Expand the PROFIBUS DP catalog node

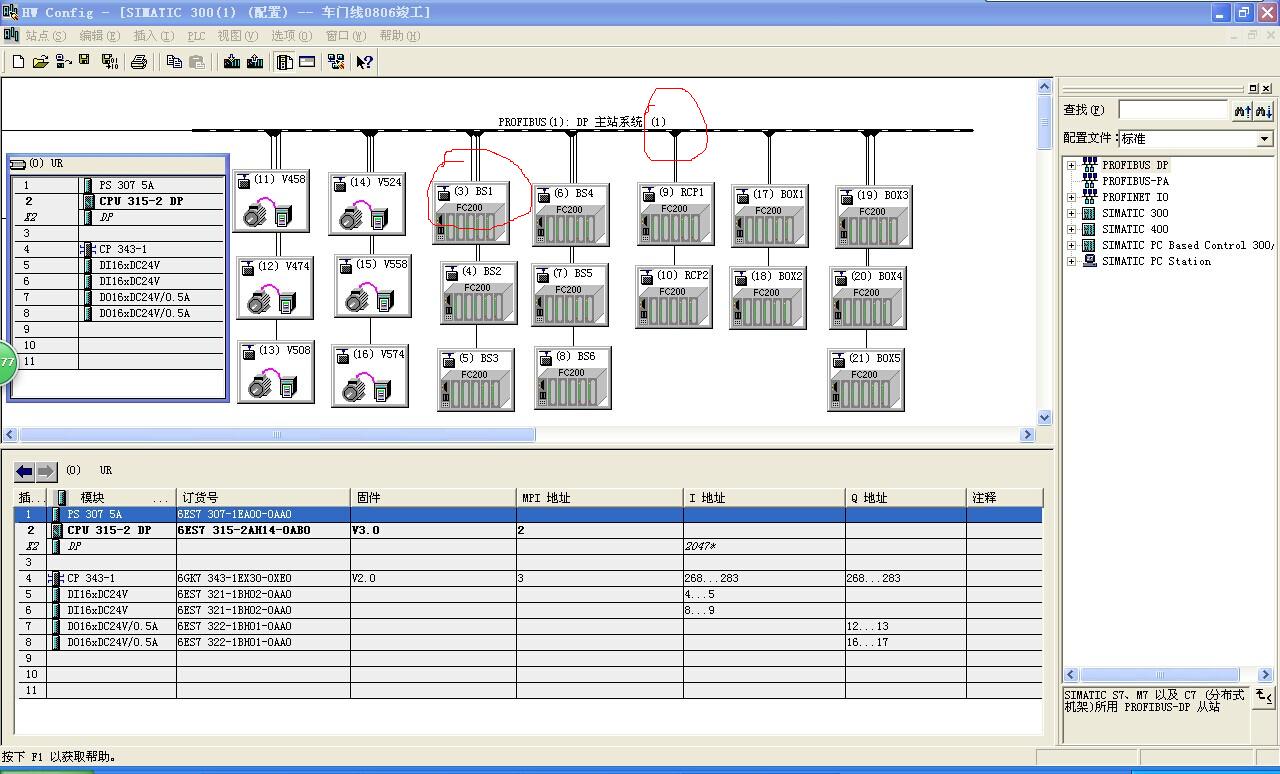pos(1072,165)
